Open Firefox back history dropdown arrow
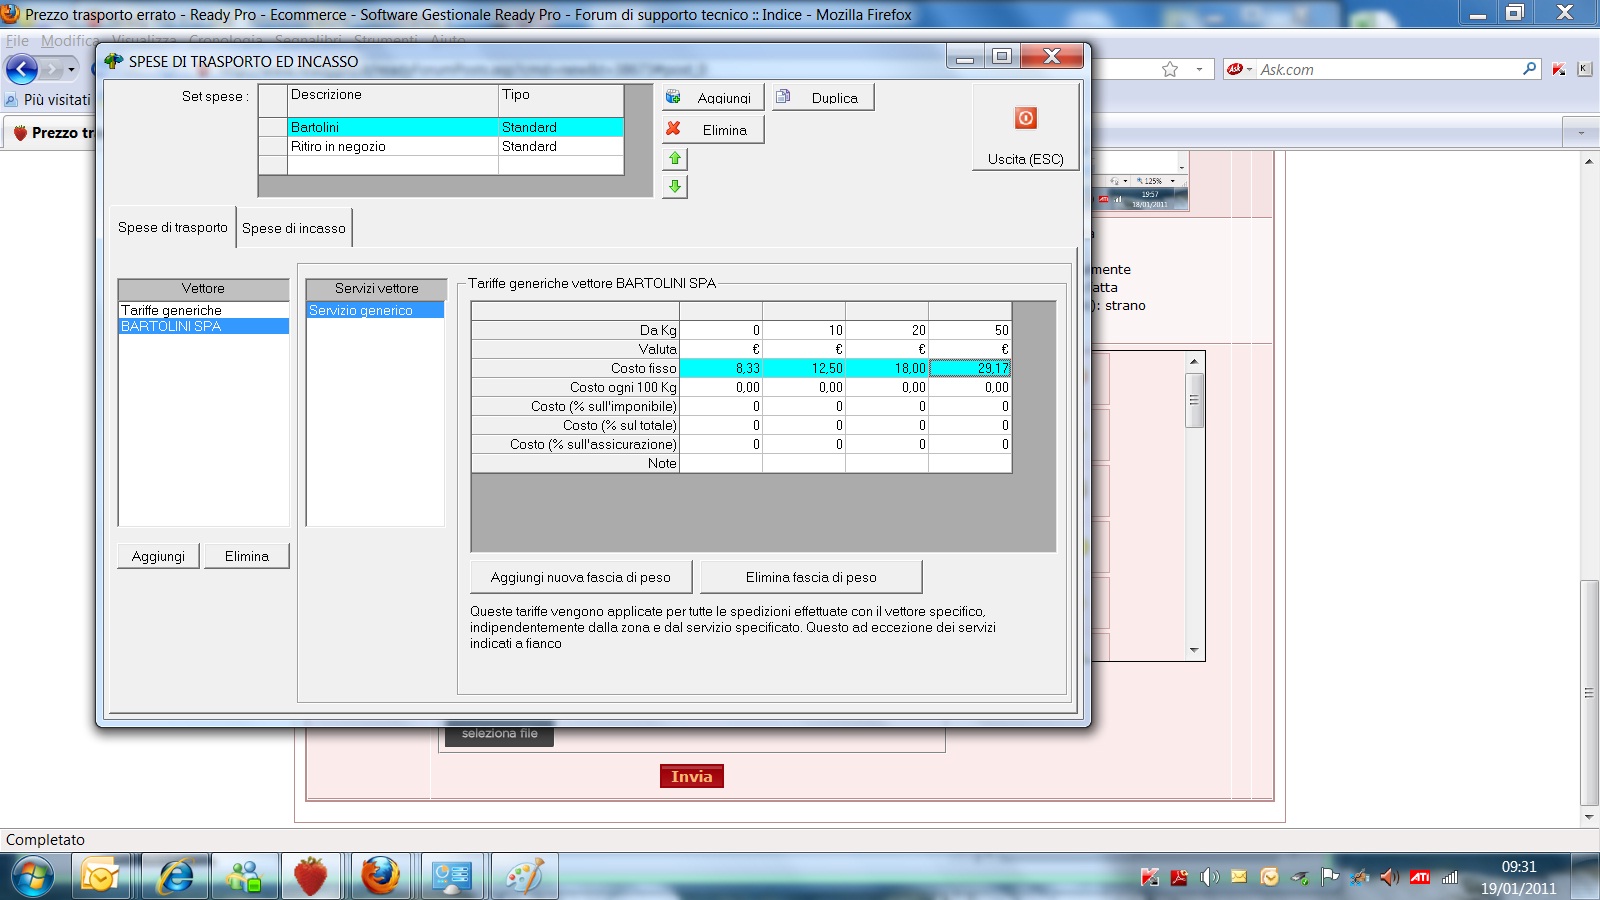This screenshot has width=1600, height=900. 71,69
